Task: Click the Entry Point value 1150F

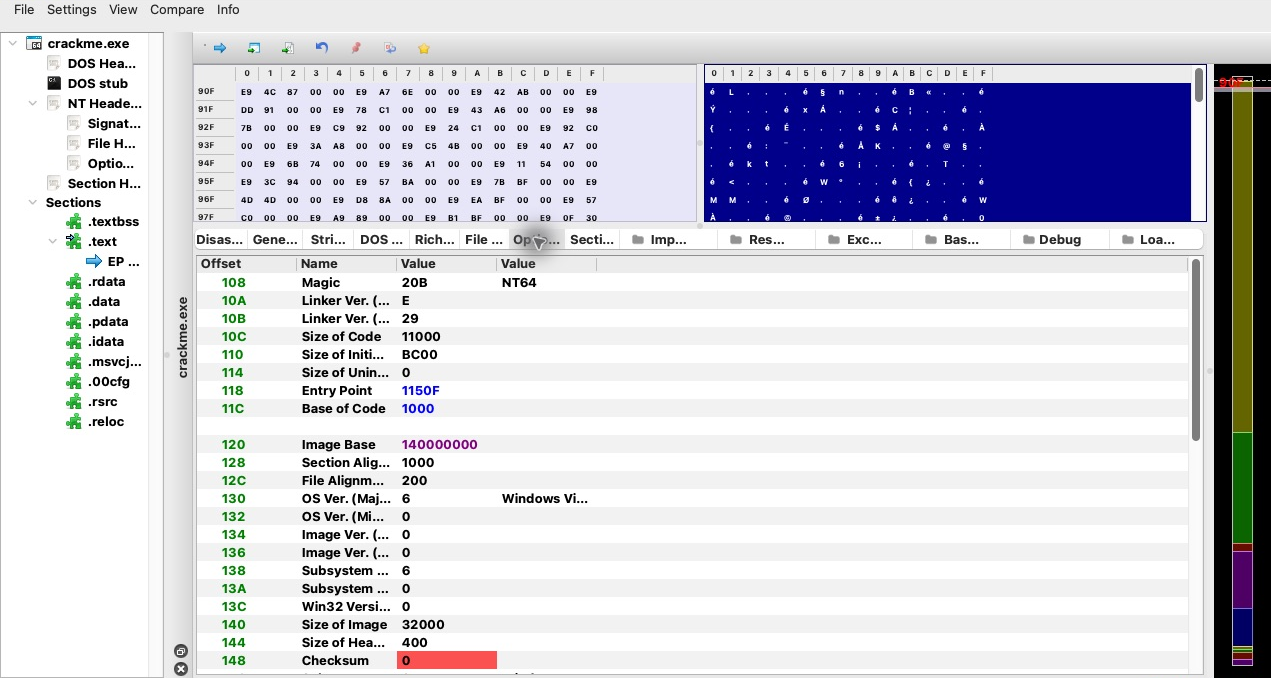Action: 421,391
